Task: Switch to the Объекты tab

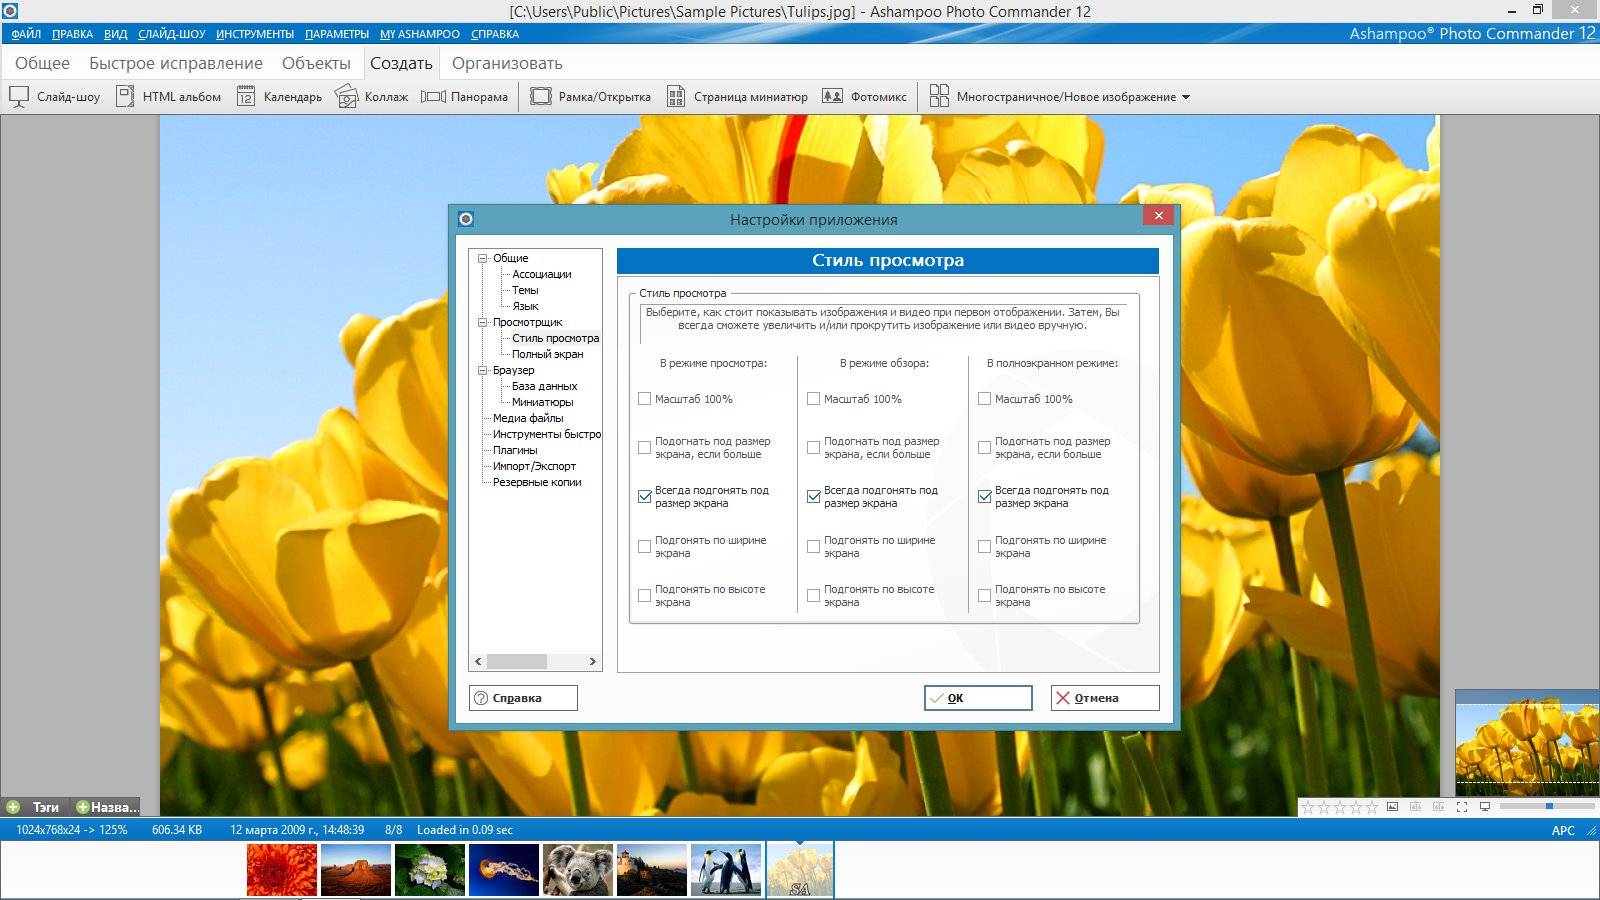Action: [316, 63]
